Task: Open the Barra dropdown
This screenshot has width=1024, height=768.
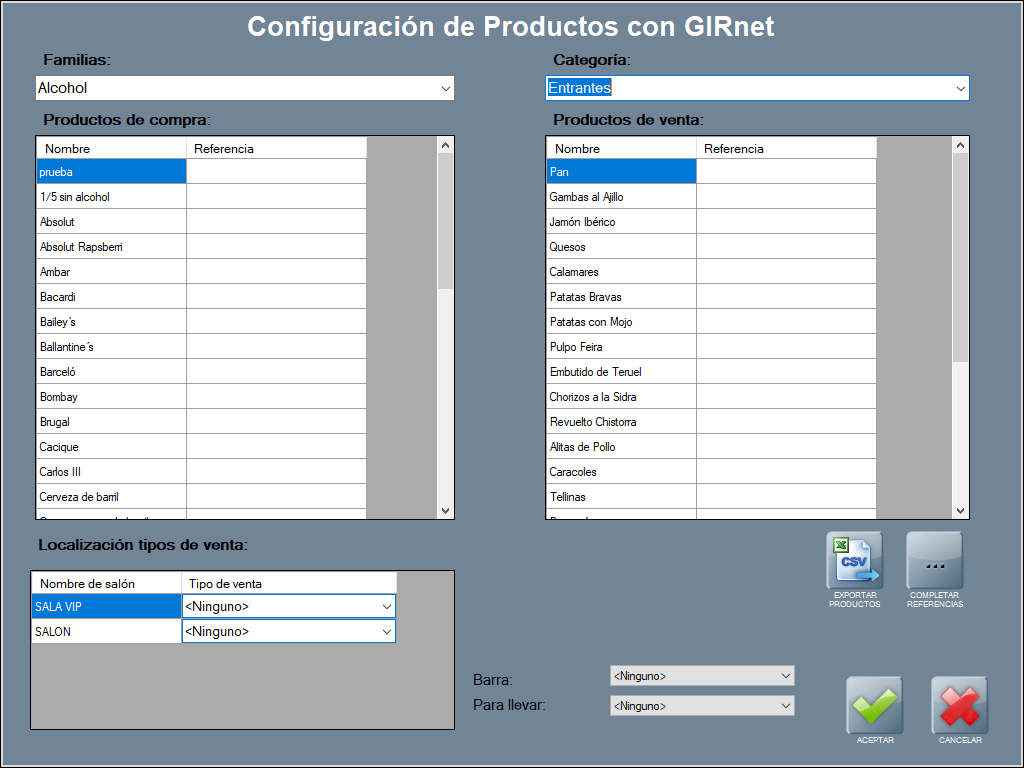Action: pyautogui.click(x=784, y=676)
